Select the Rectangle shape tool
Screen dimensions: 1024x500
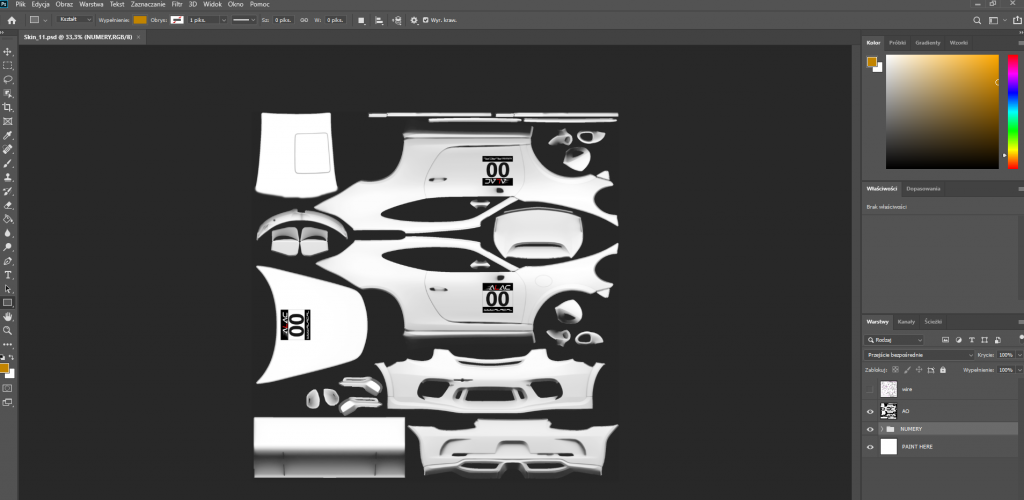8,303
